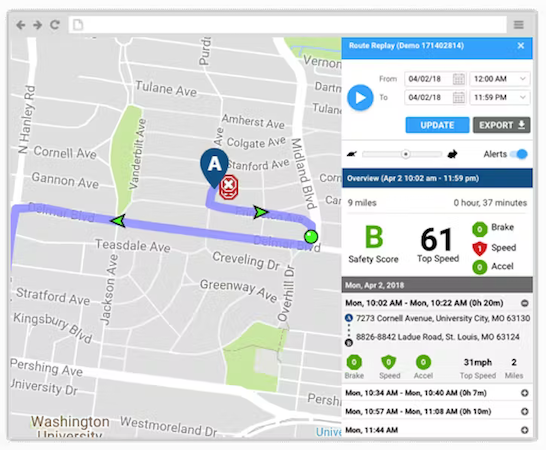Click the UPDATE button
546x450 pixels.
point(437,125)
